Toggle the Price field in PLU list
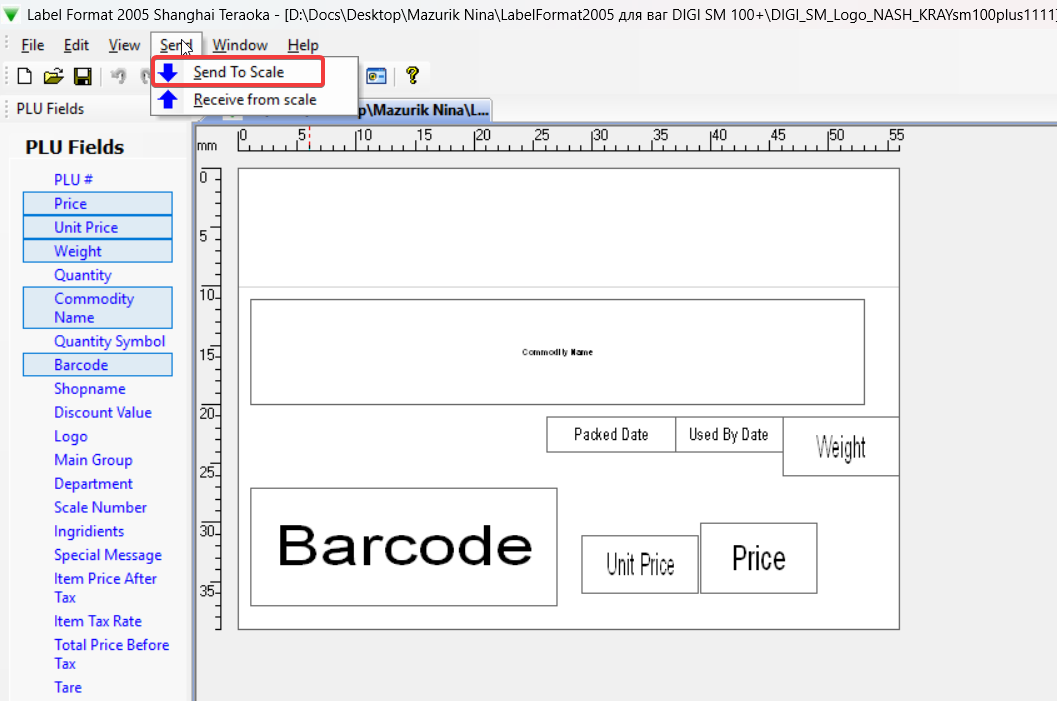 click(97, 203)
